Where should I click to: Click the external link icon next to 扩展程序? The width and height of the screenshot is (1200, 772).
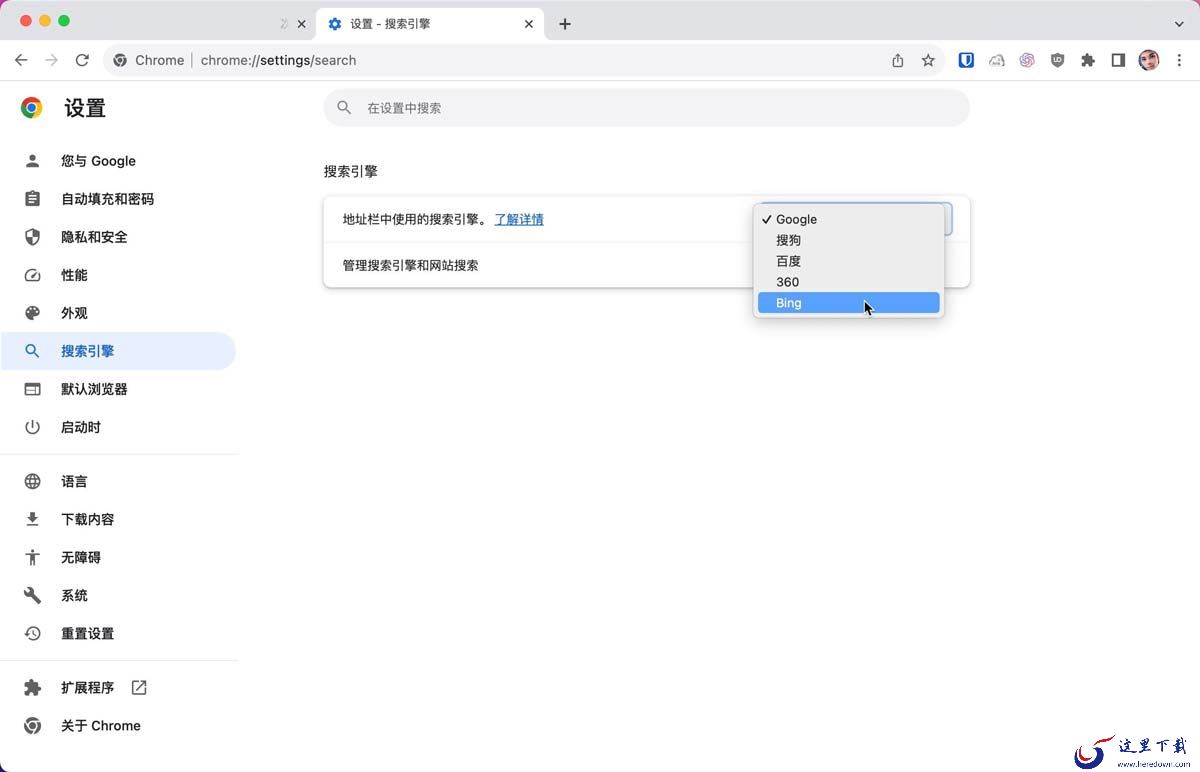[139, 688]
